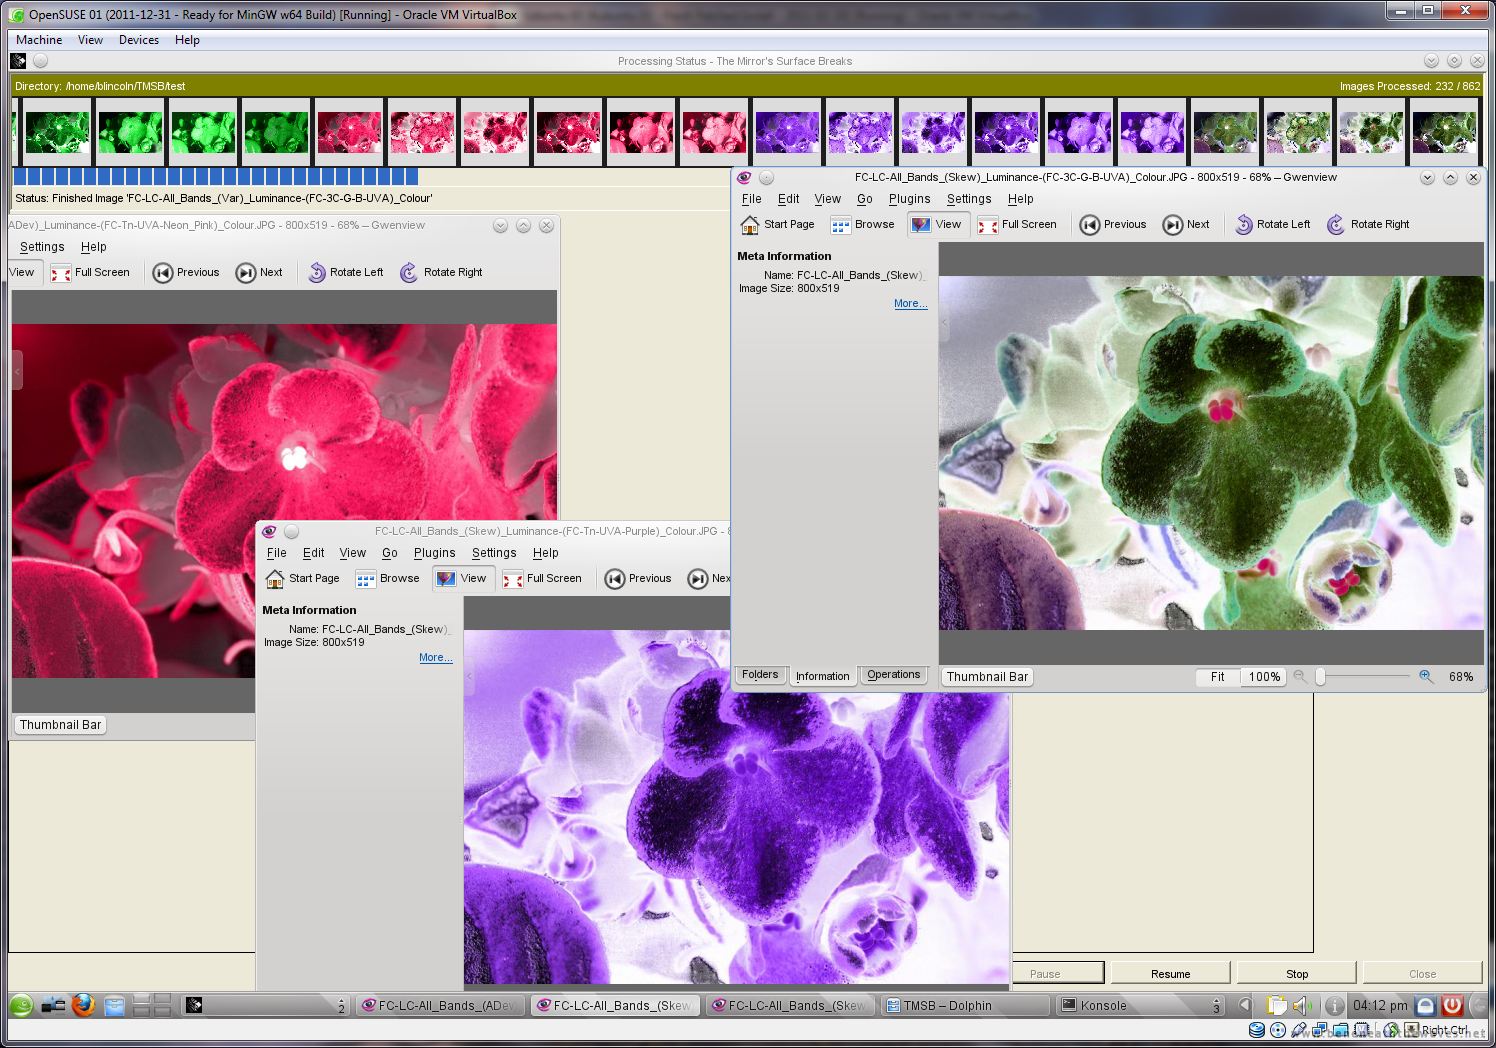Go to Previous image in Neon Pink Gwenview
Image resolution: width=1496 pixels, height=1048 pixels.
coord(186,273)
